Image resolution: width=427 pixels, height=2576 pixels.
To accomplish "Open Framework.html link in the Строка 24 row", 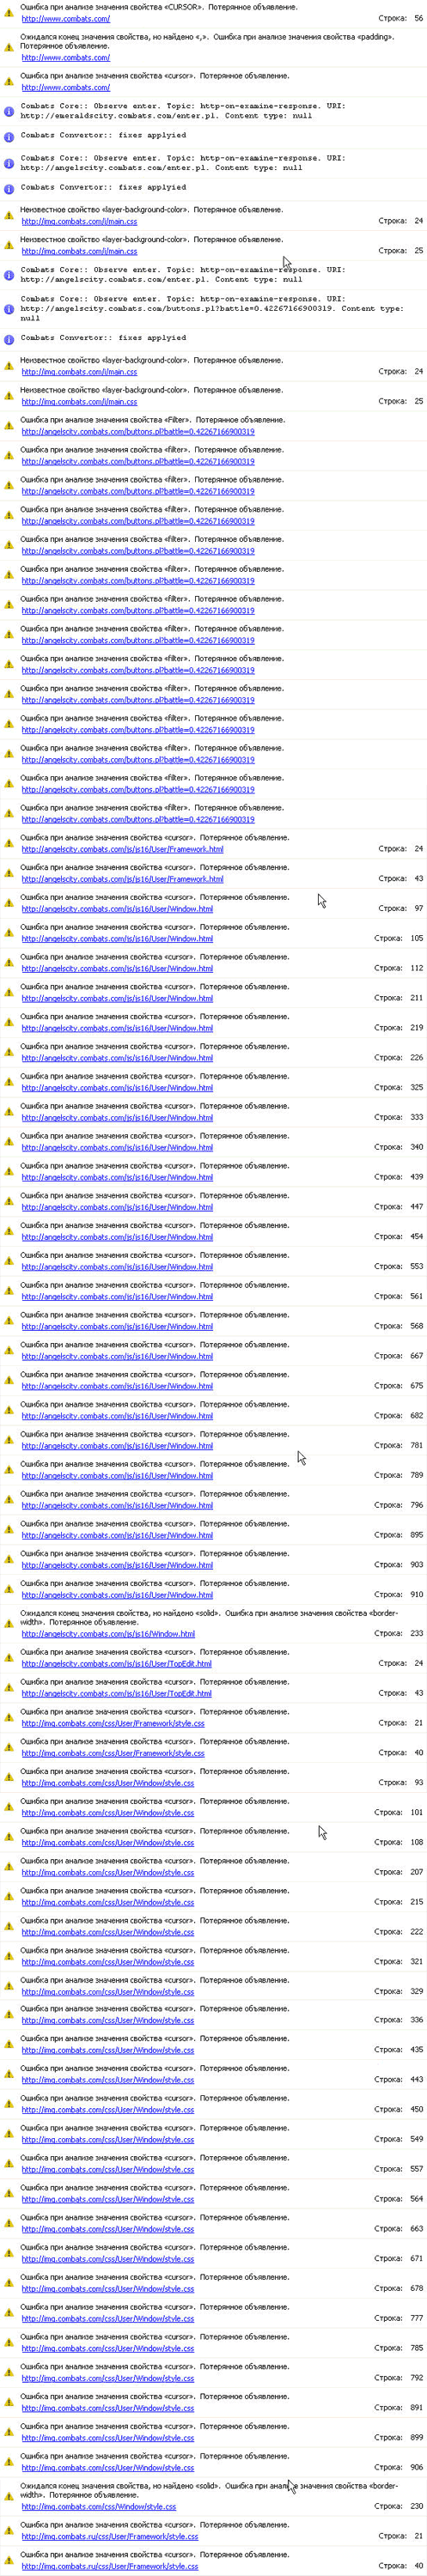I will (122, 849).
